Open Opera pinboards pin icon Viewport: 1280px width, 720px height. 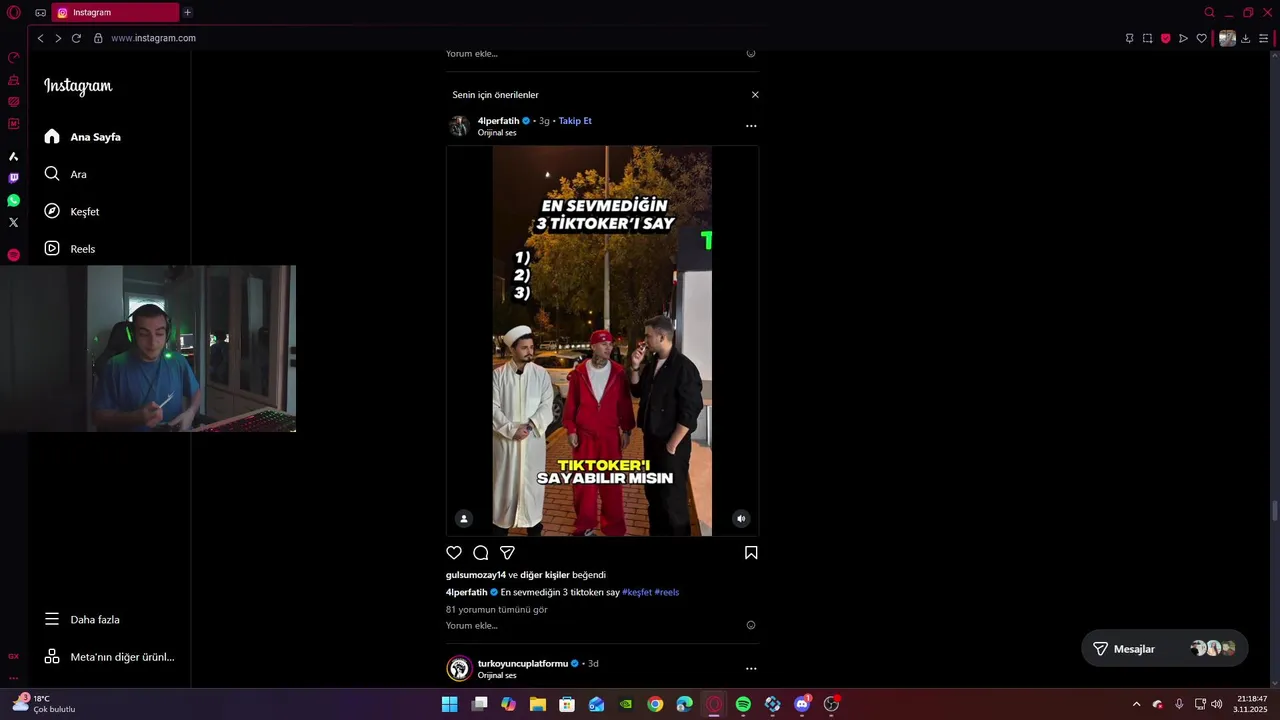pos(1129,38)
